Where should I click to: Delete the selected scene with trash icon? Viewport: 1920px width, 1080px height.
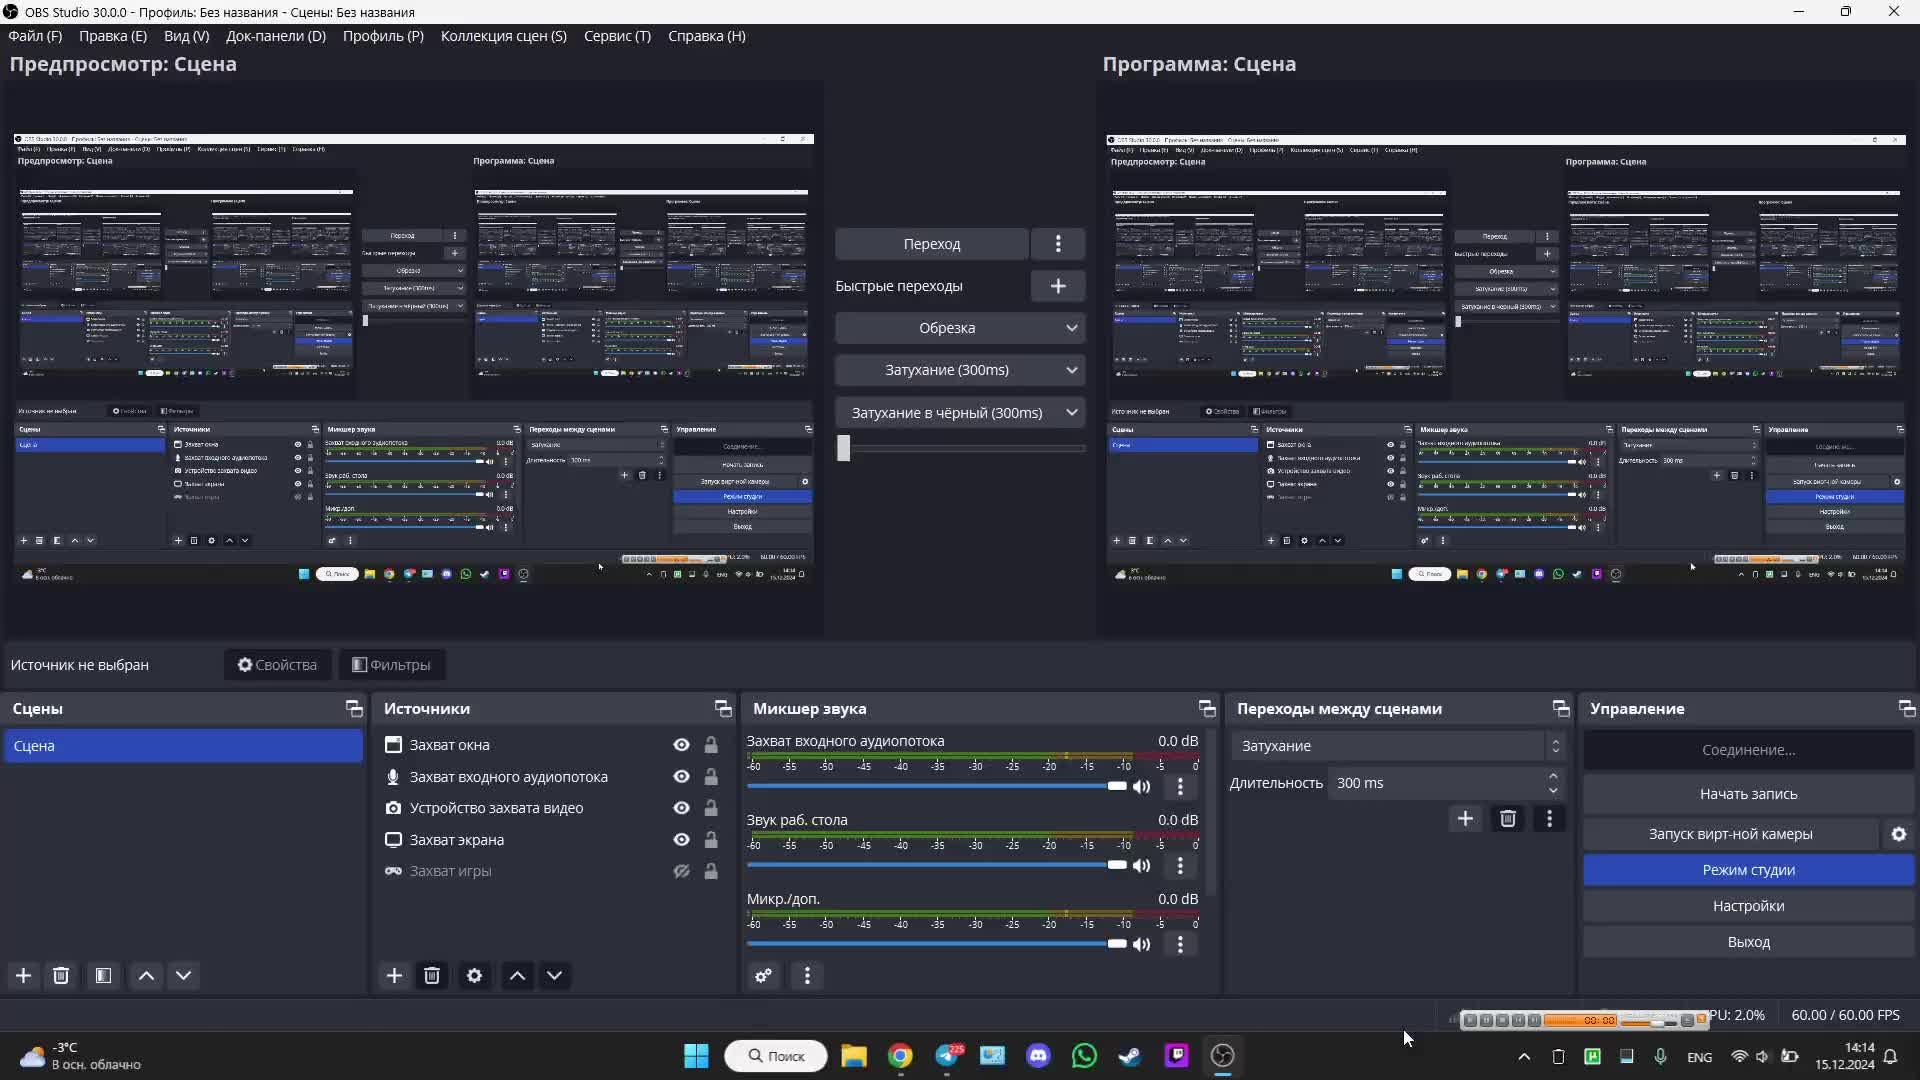pos(61,976)
